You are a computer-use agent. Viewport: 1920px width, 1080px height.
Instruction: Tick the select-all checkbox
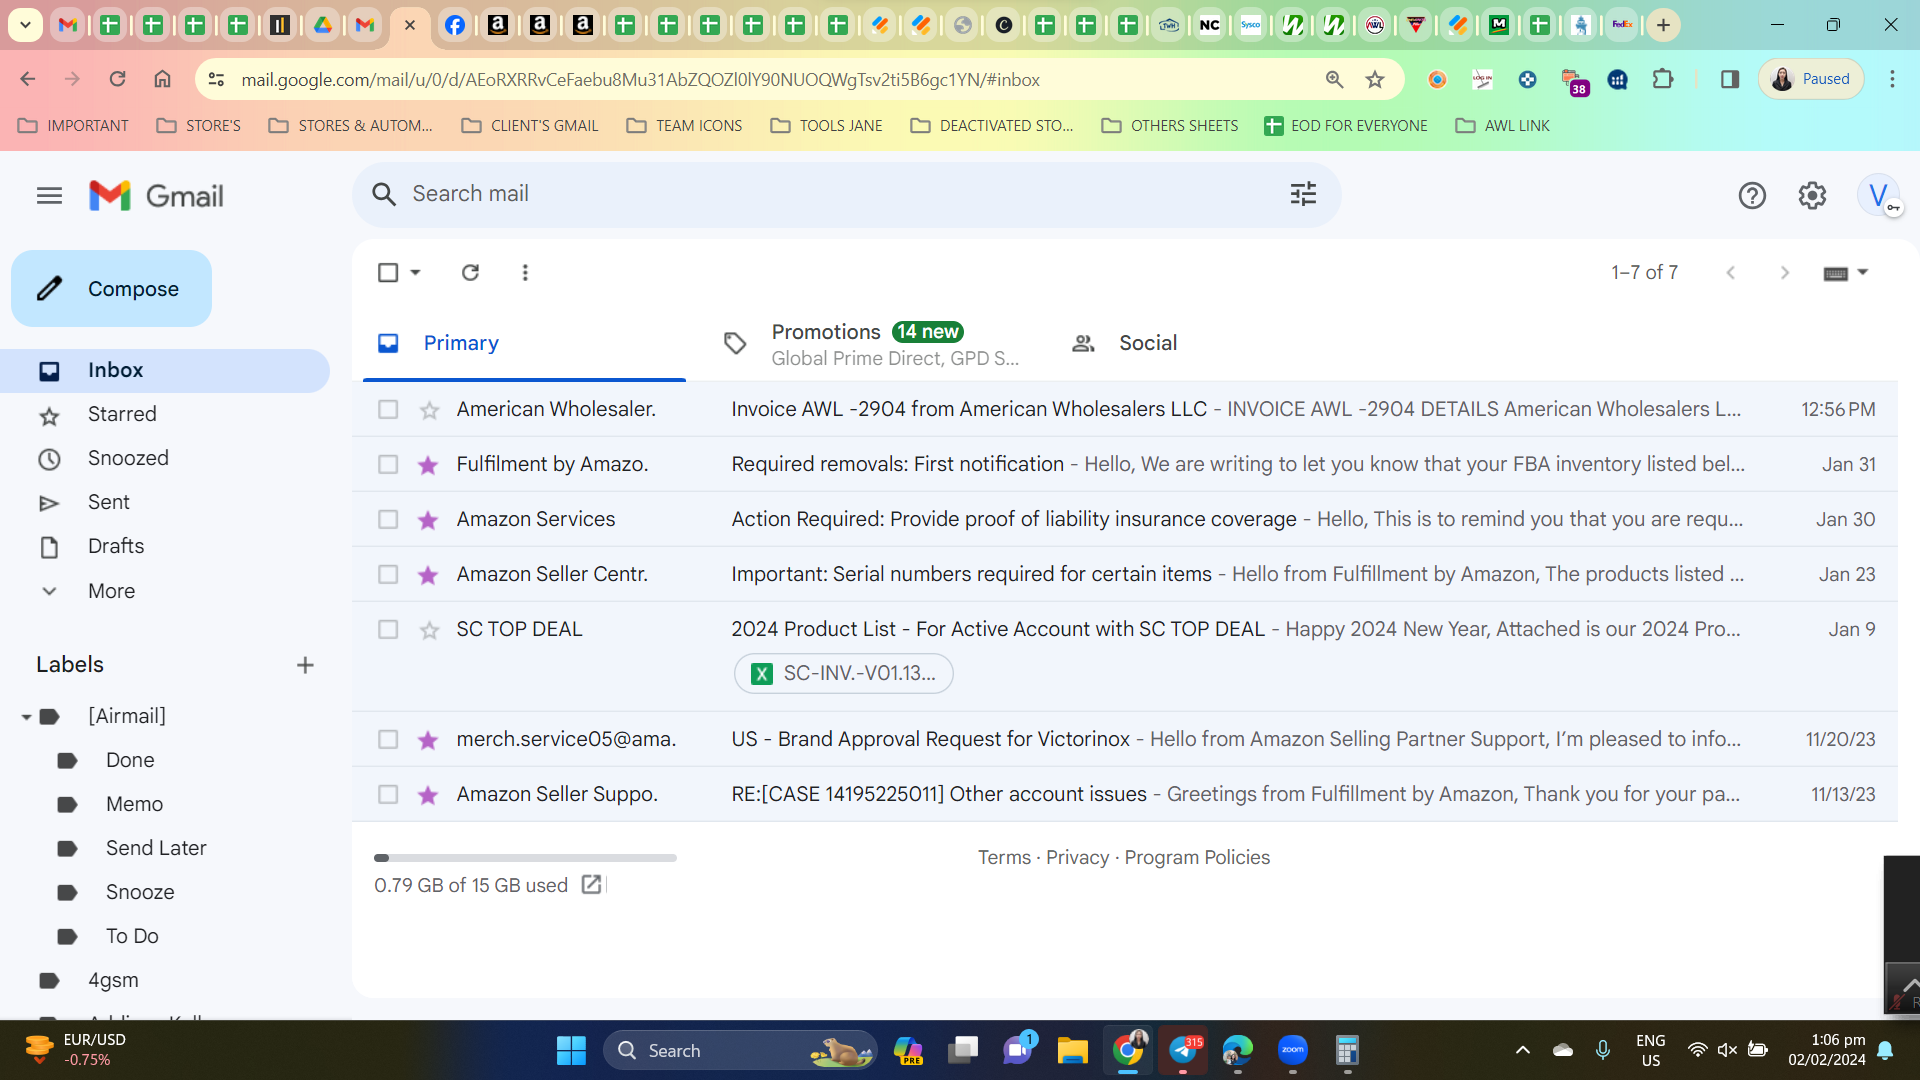coord(388,272)
